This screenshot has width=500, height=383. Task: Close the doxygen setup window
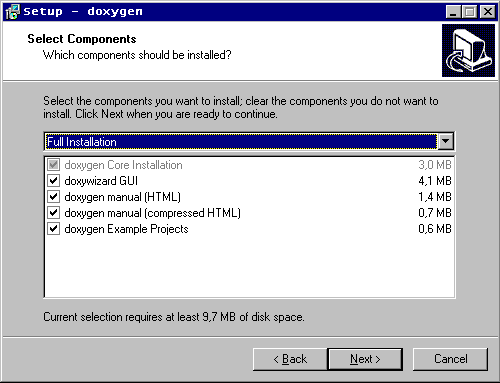[487, 12]
